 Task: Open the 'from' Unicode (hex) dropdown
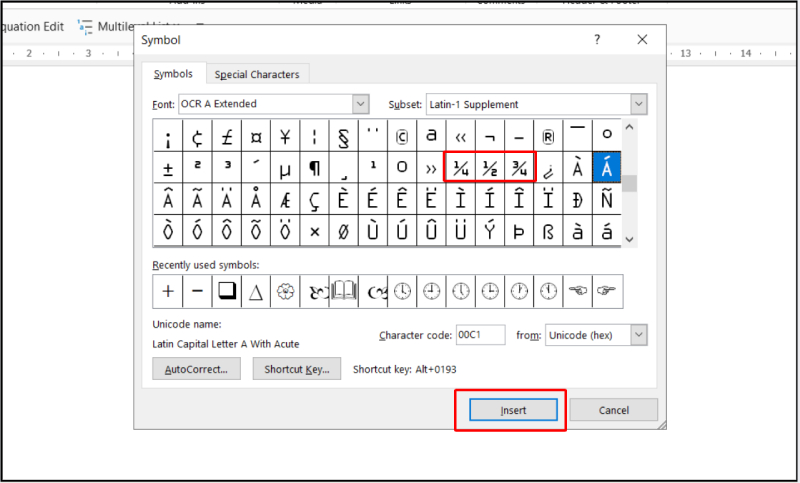[638, 335]
